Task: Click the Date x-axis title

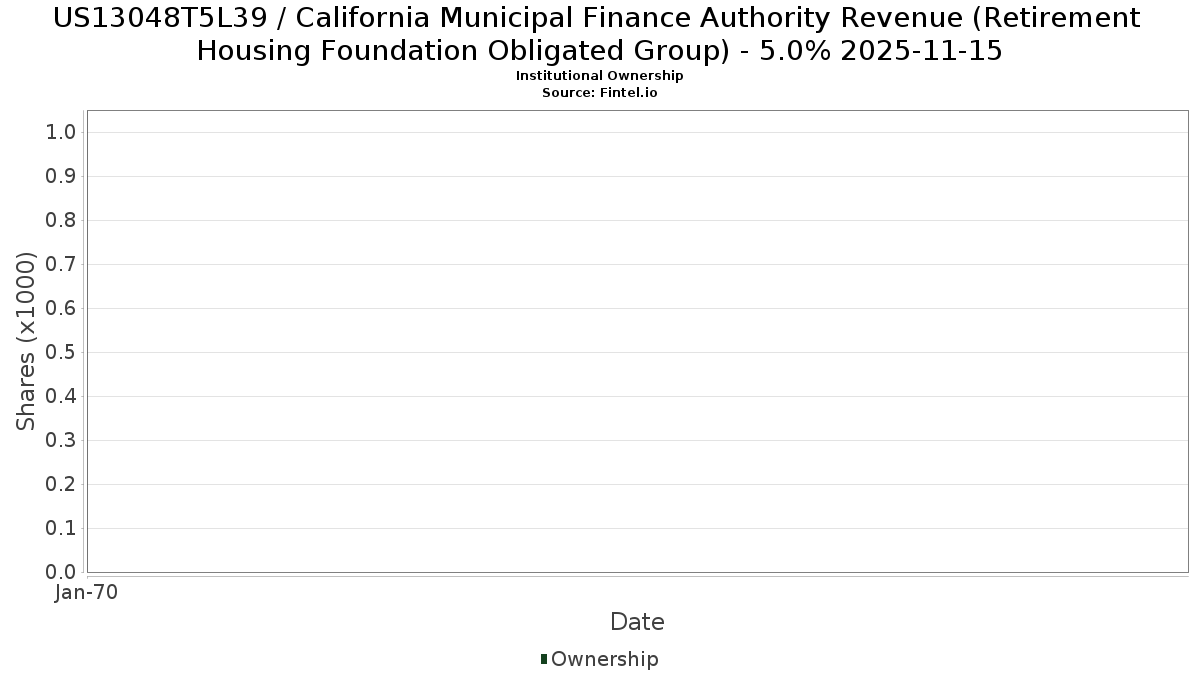Action: [x=637, y=622]
